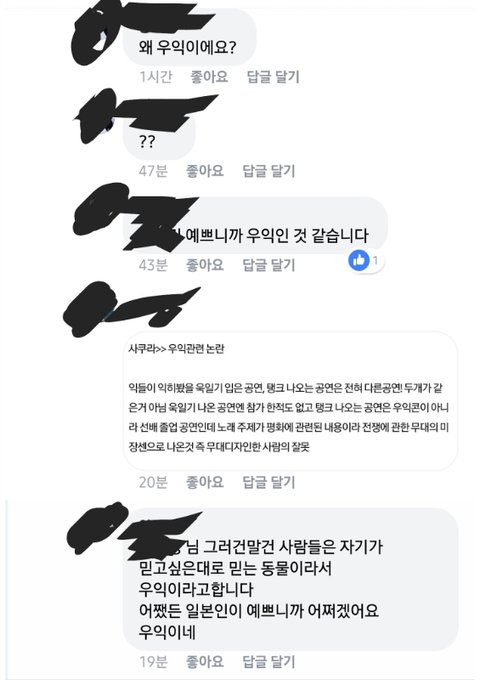Reply to the '??' comment
This screenshot has height=680, width=480.
click(269, 170)
